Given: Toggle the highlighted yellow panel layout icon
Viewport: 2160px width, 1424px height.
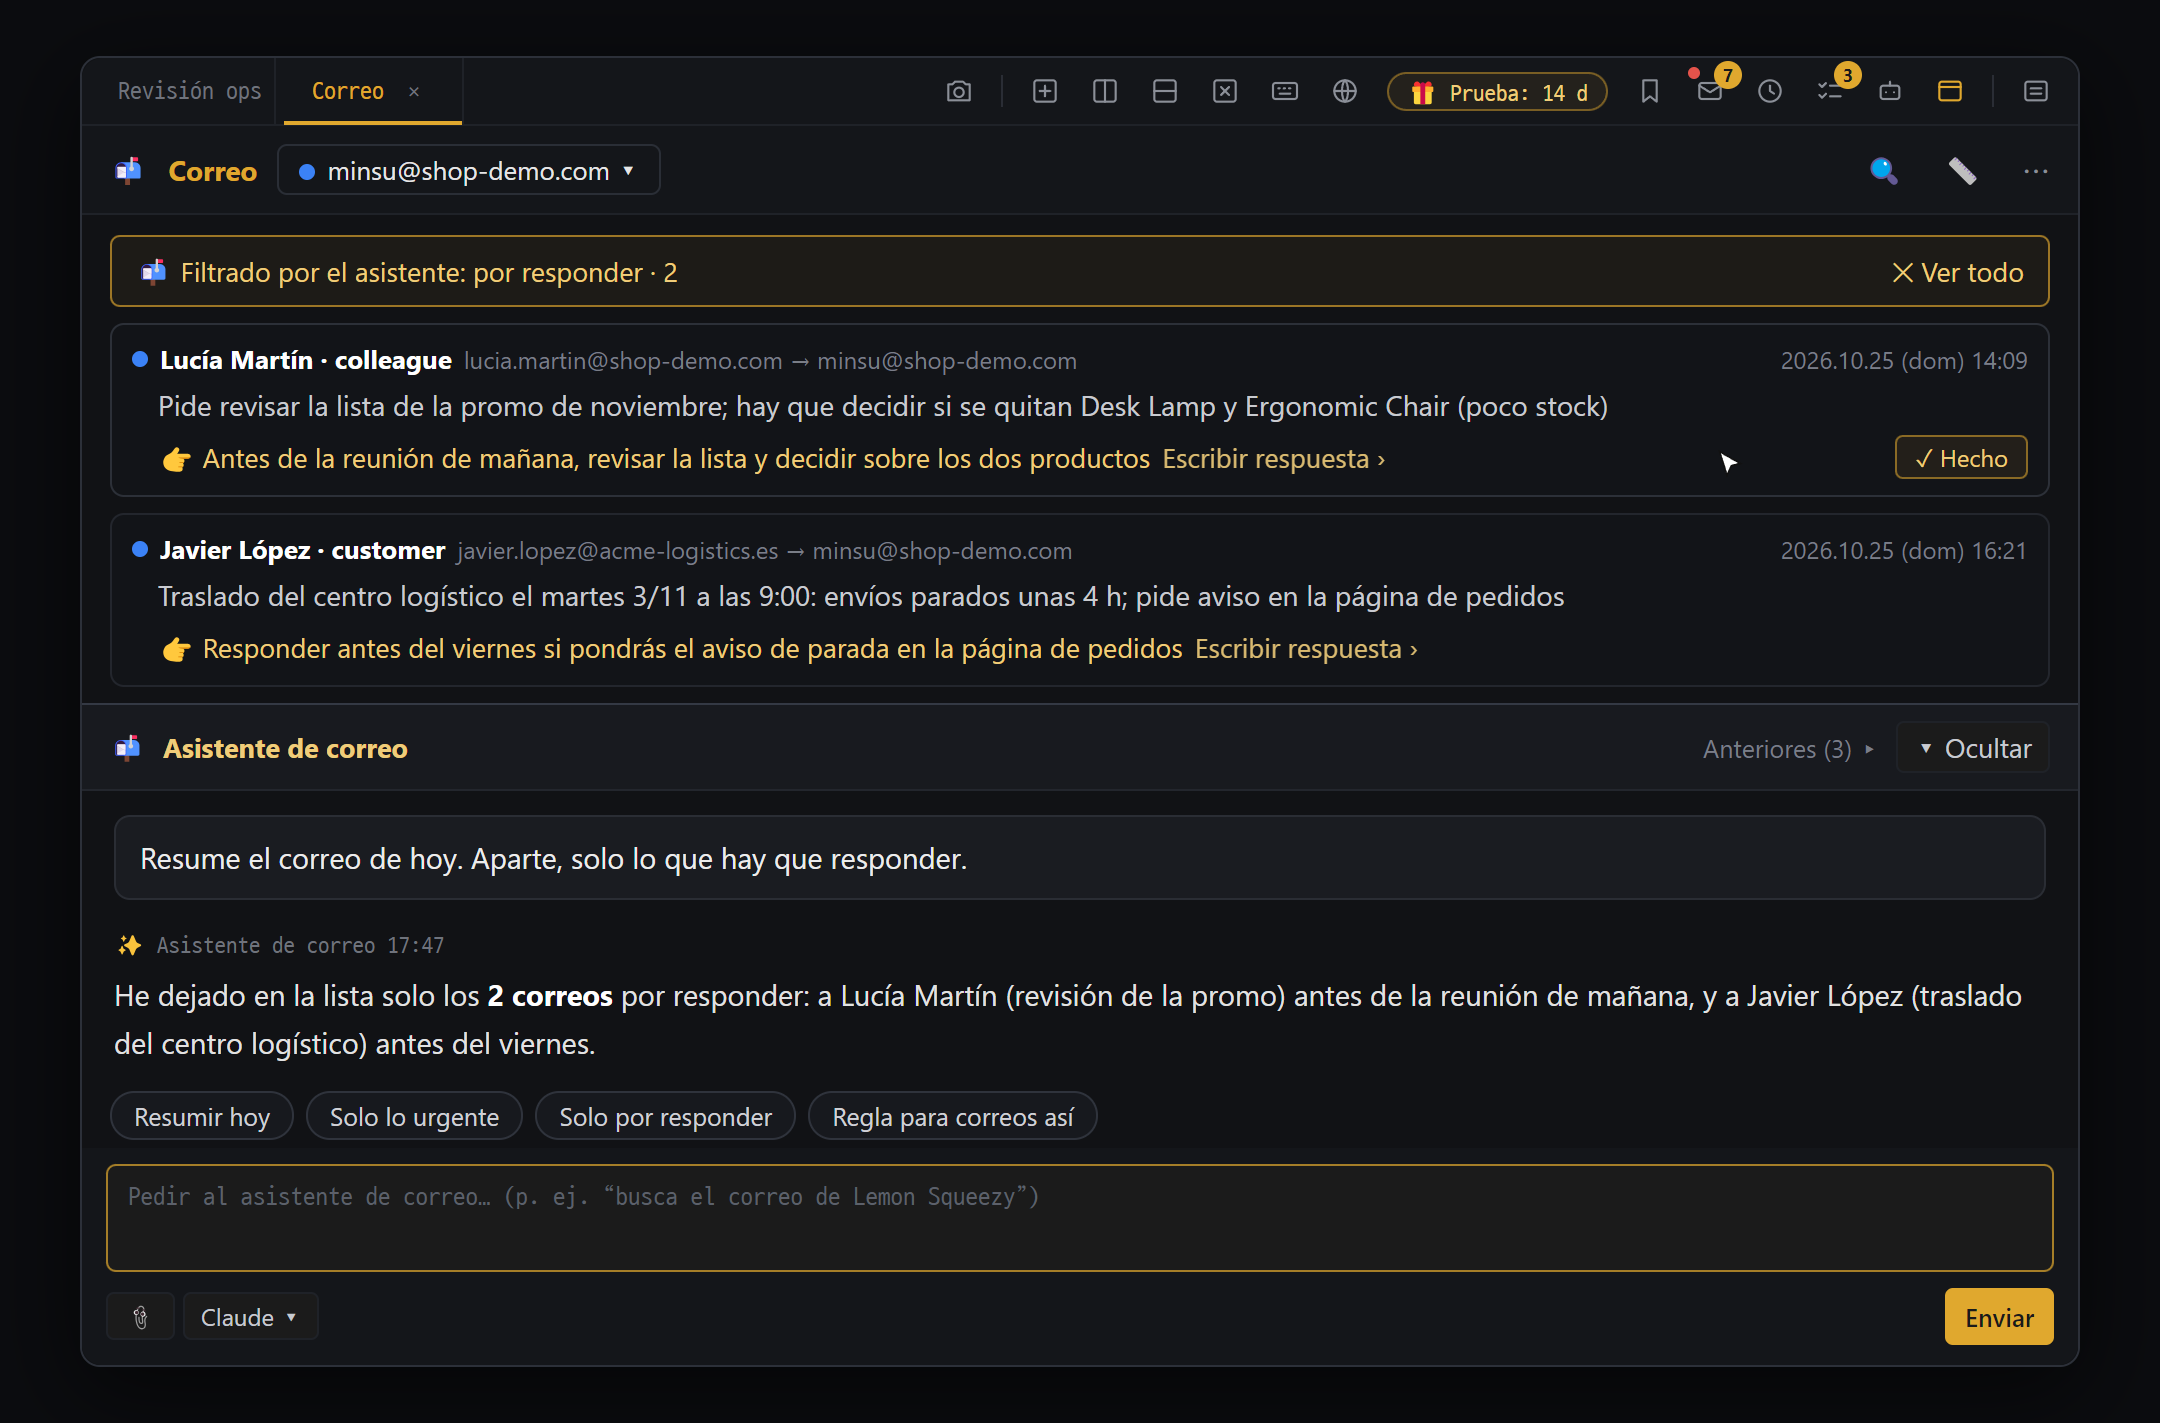Looking at the screenshot, I should 1949,92.
